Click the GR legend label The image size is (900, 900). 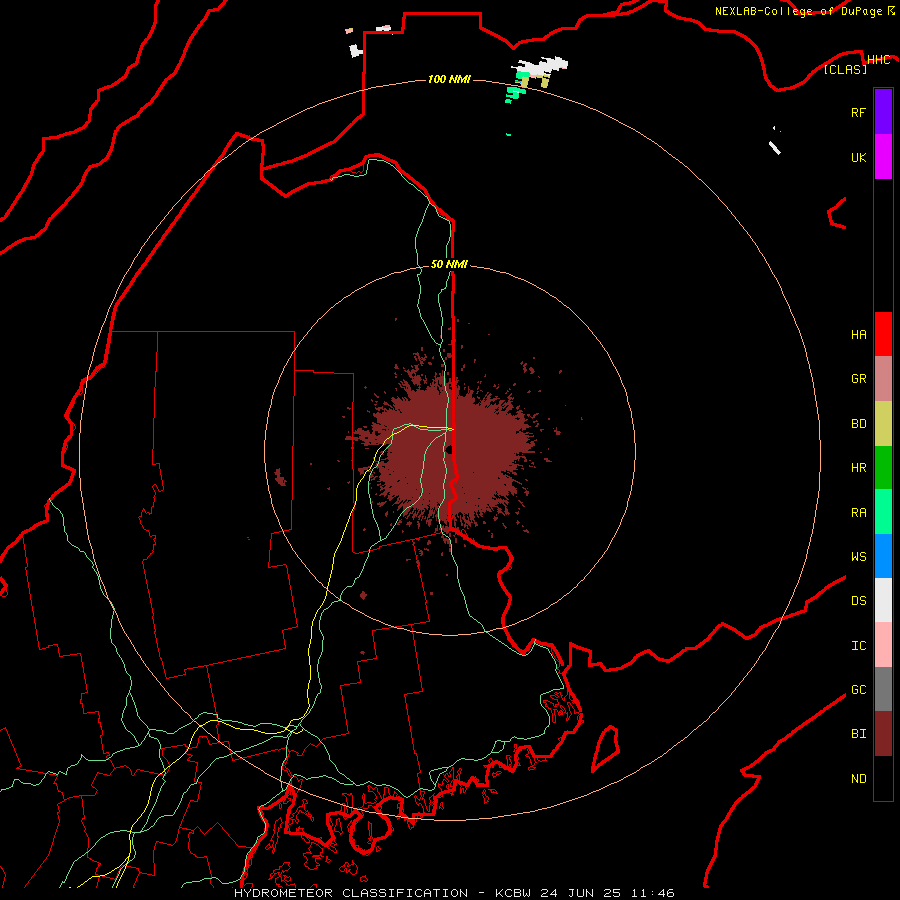[x=858, y=379]
